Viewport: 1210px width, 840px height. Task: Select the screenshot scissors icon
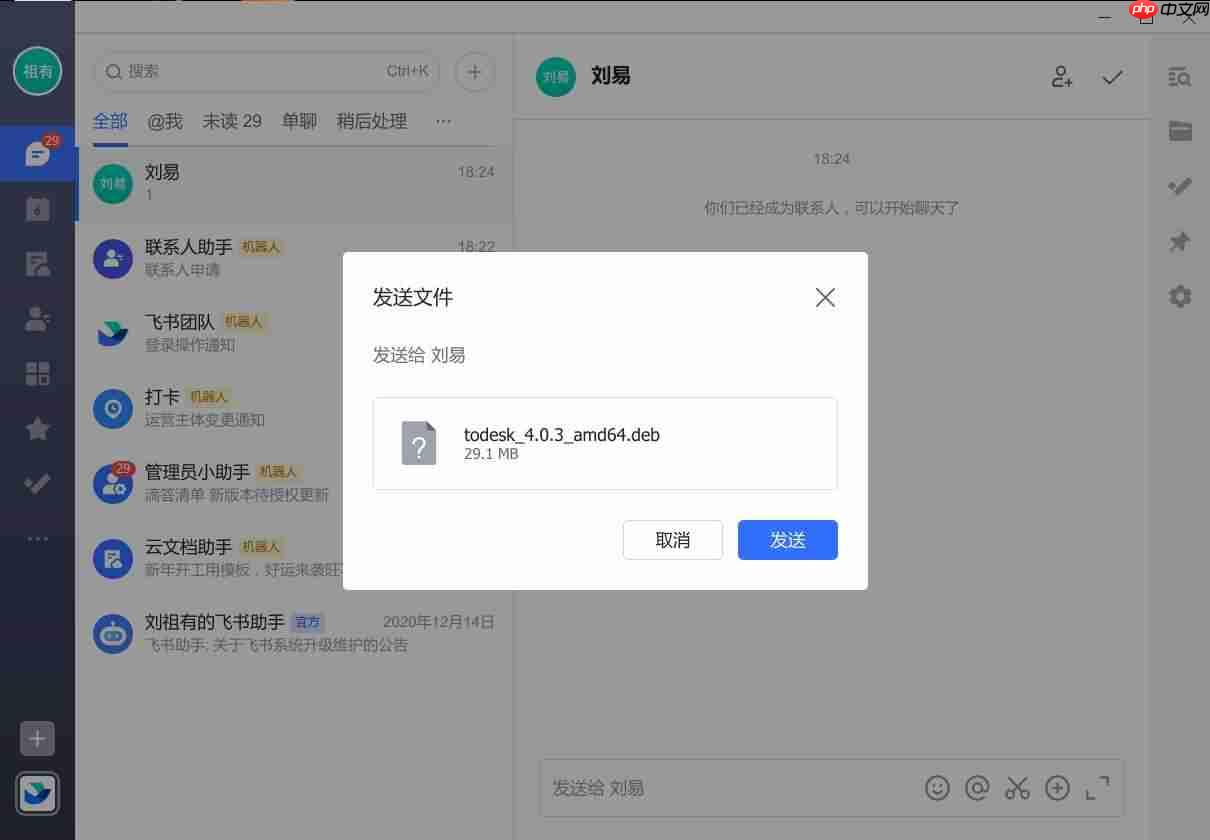click(x=1017, y=788)
